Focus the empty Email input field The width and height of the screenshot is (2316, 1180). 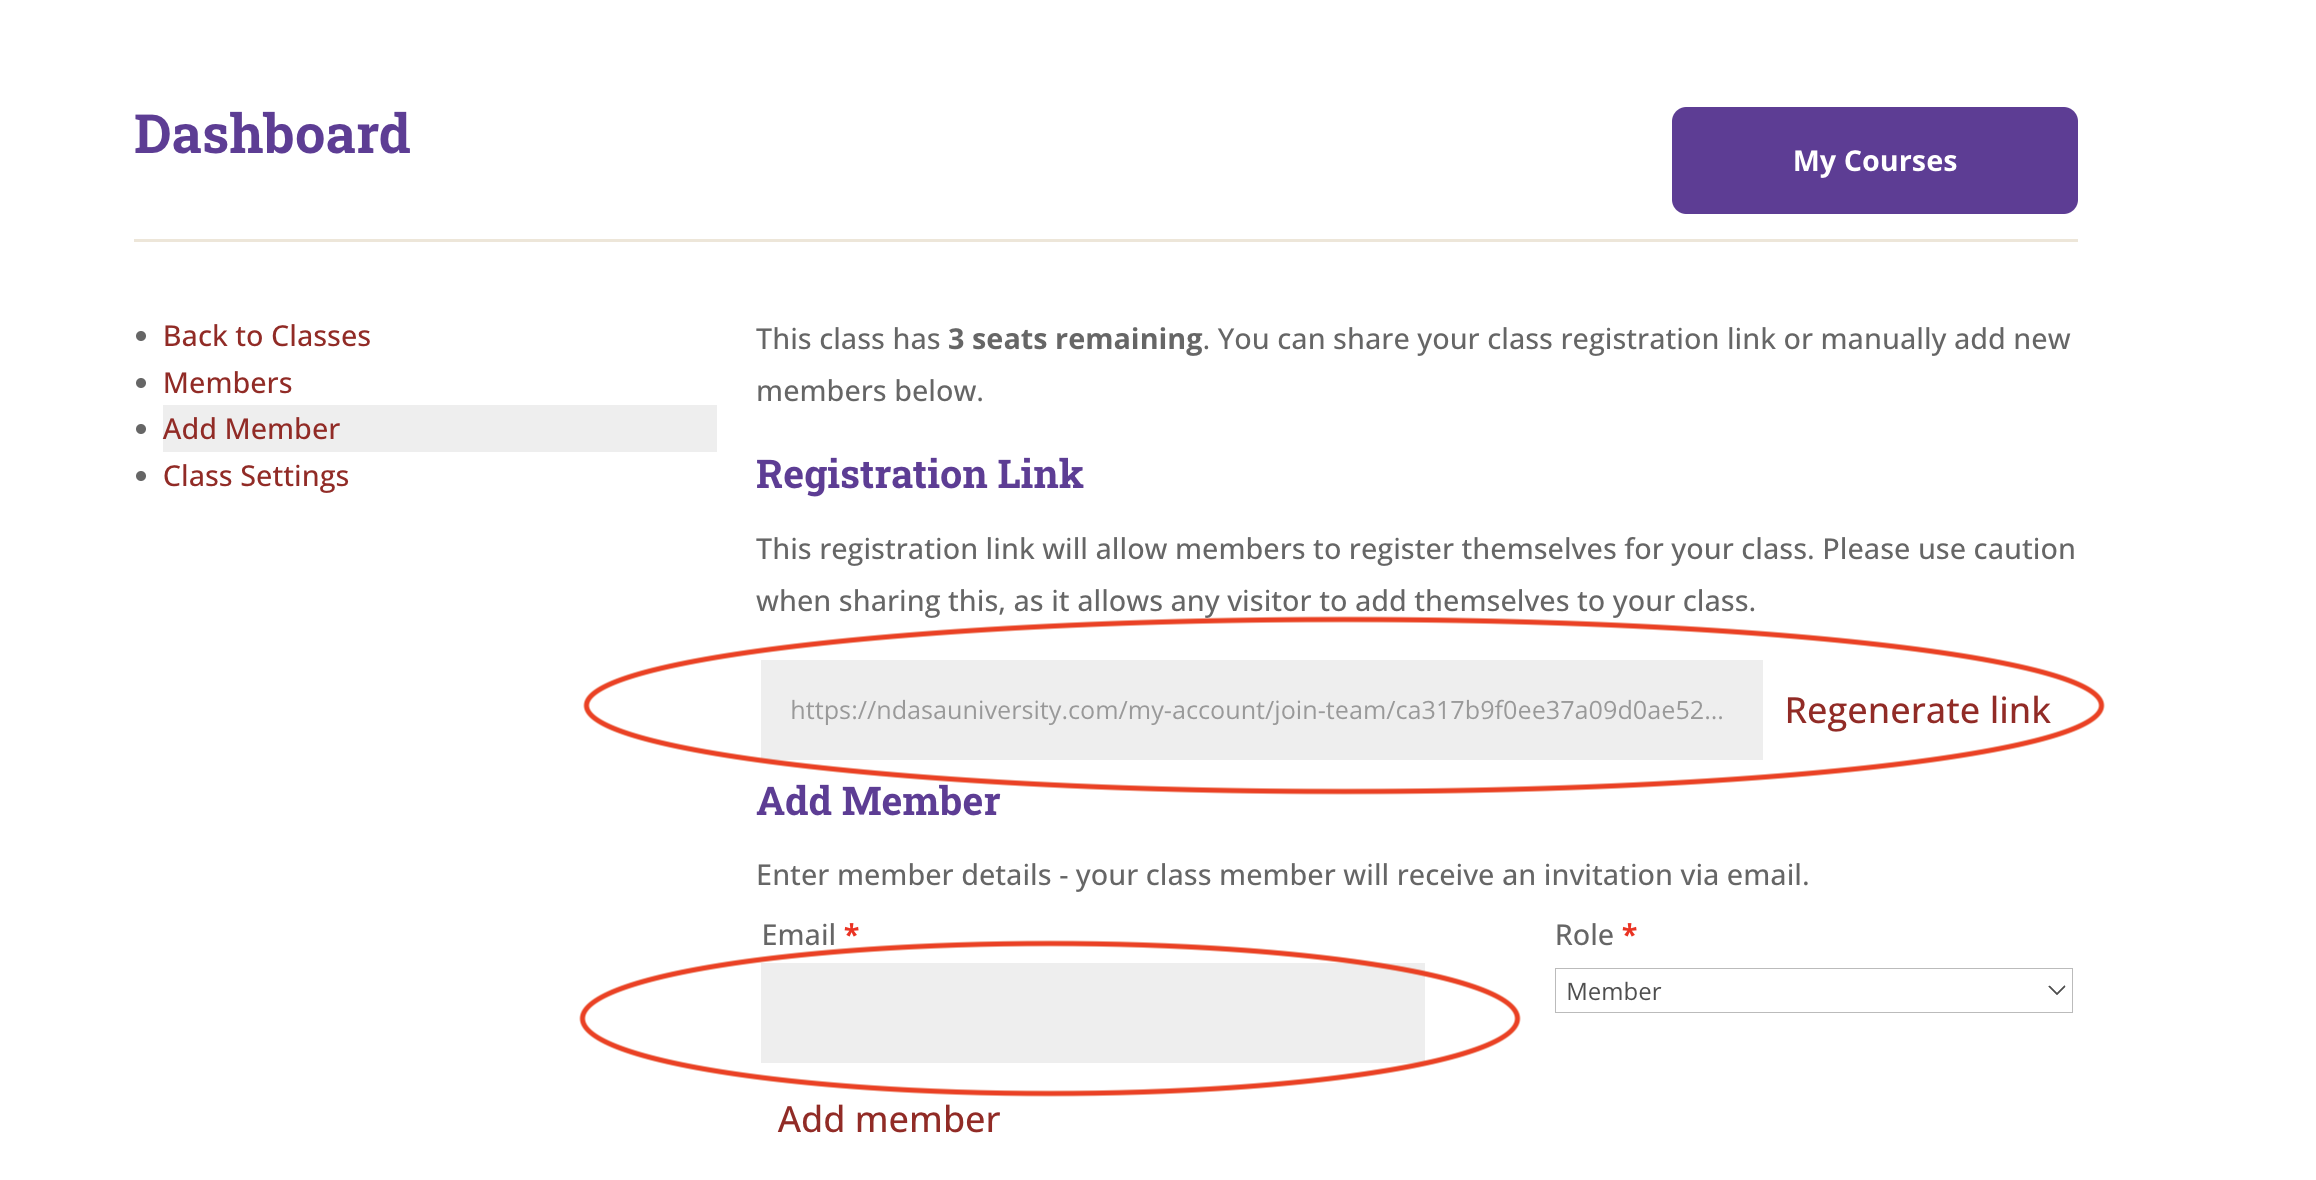tap(1092, 1012)
